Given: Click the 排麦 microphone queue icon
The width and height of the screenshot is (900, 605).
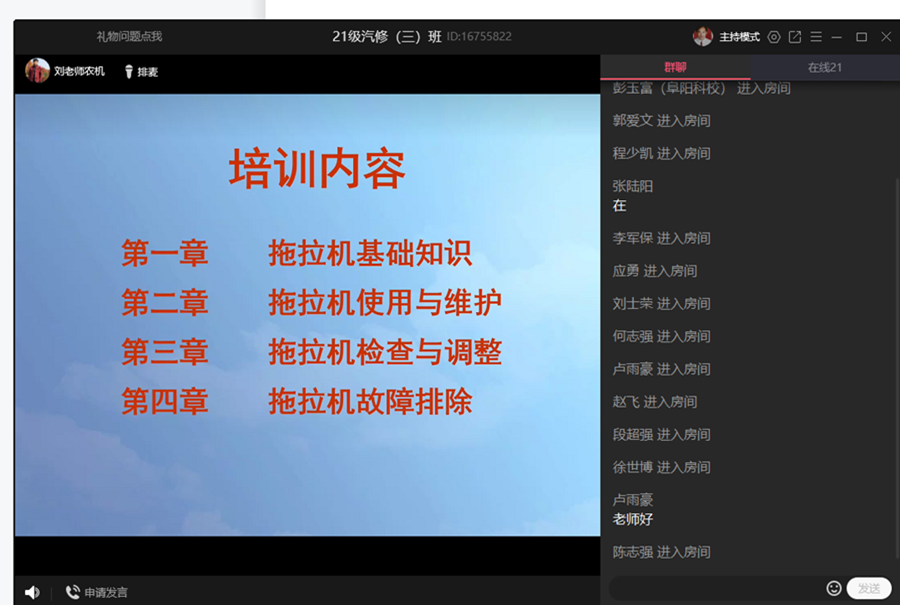Looking at the screenshot, I should click(129, 71).
